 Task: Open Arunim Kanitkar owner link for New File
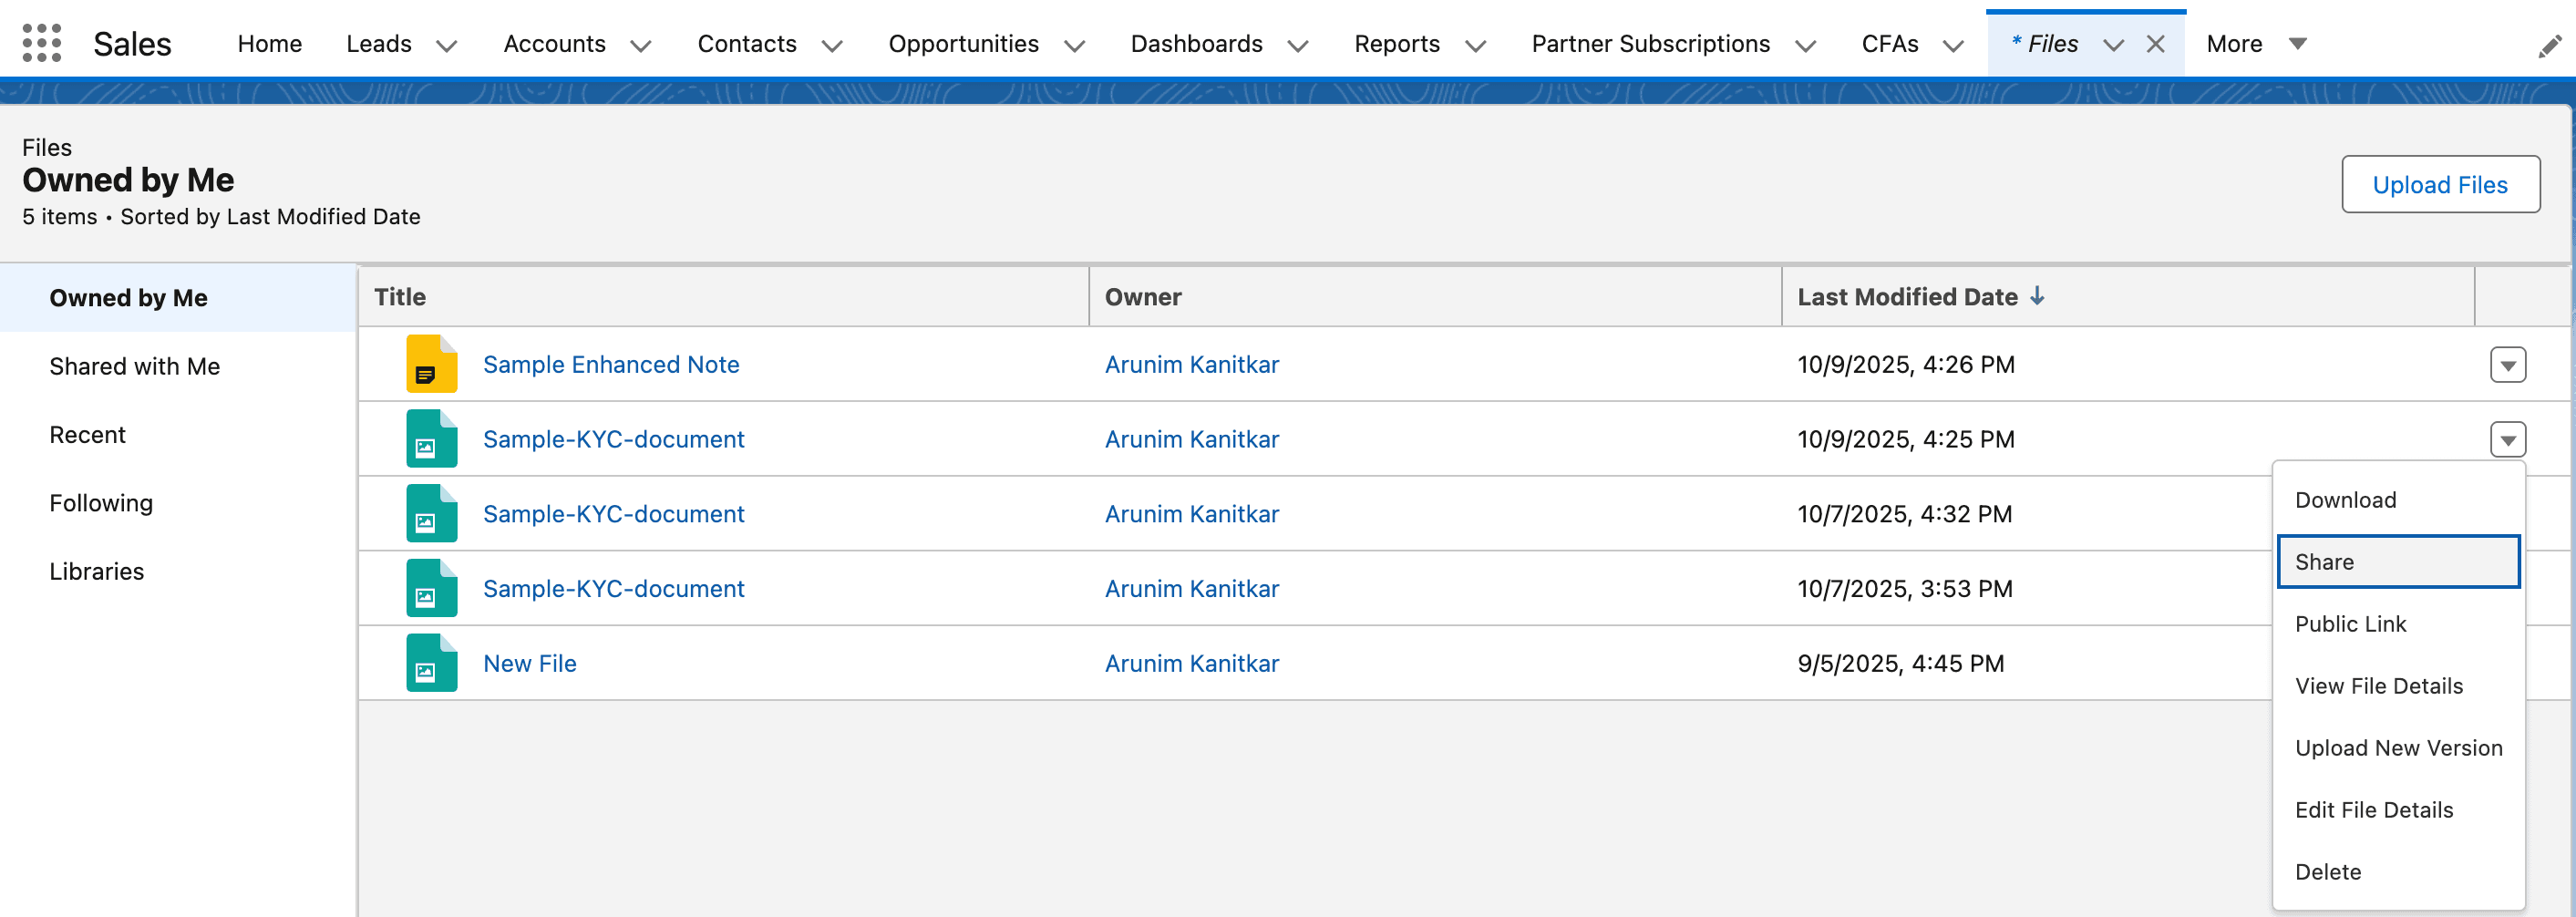(x=1191, y=663)
